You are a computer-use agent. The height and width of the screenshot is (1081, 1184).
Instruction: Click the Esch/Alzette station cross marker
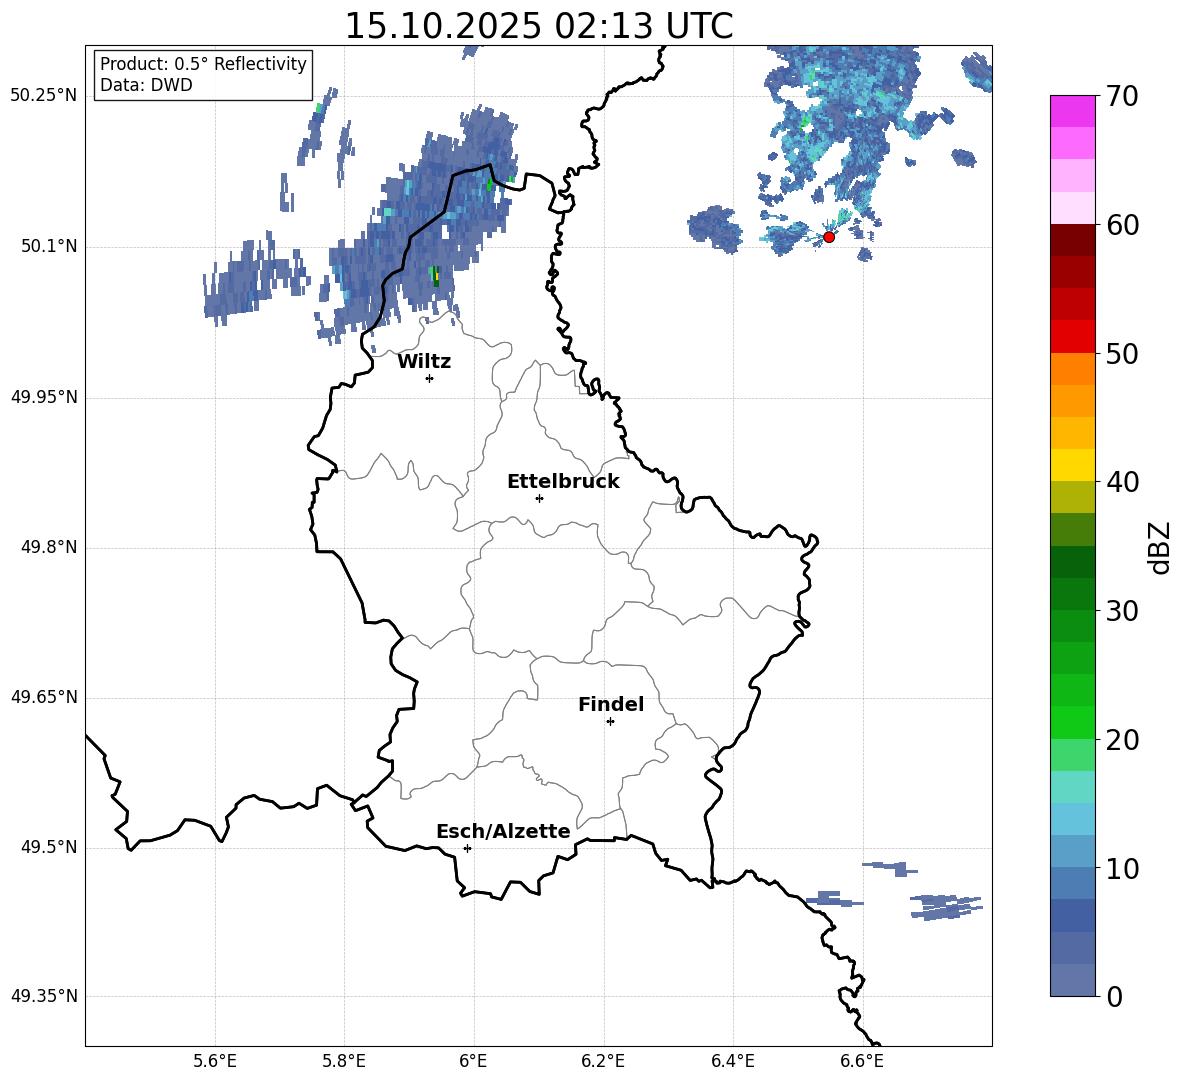(467, 848)
